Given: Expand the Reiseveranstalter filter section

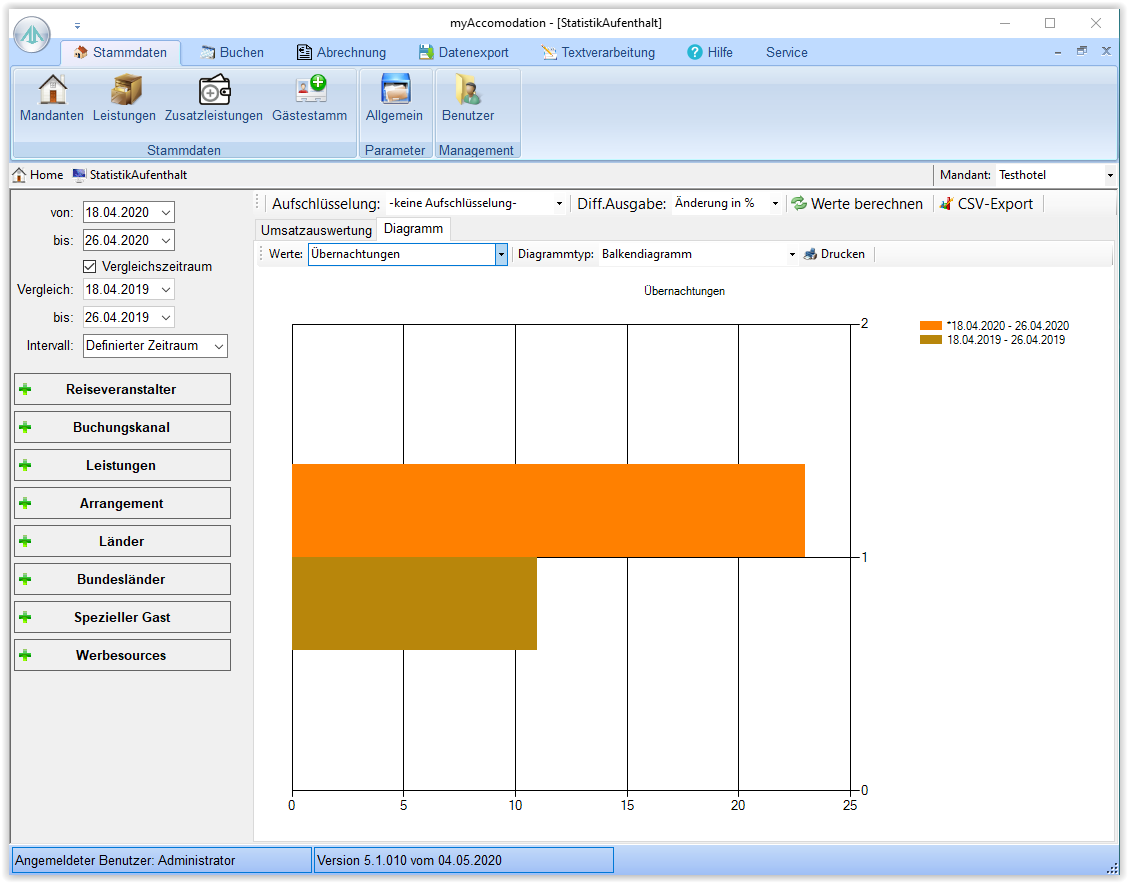Looking at the screenshot, I should (x=122, y=389).
